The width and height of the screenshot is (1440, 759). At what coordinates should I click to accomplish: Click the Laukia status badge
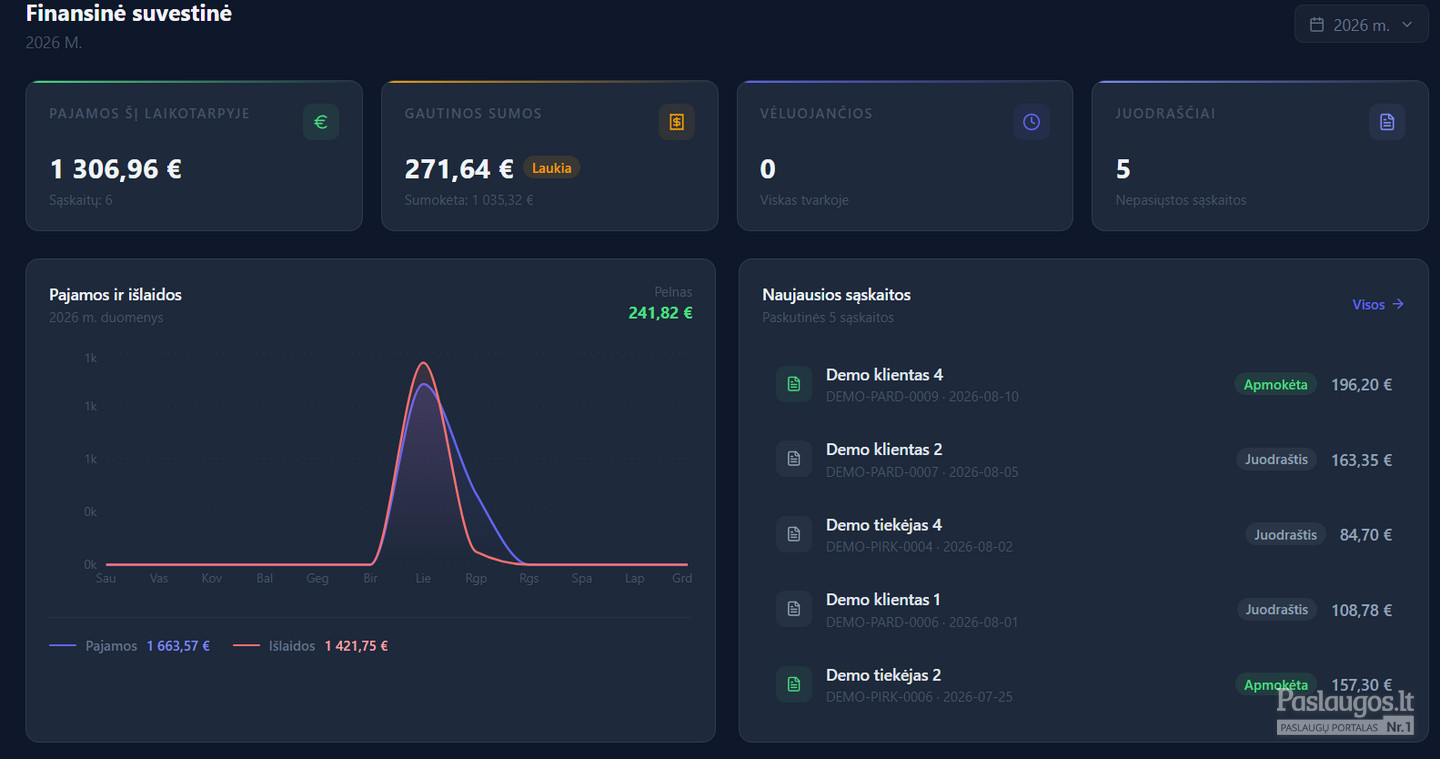coord(552,168)
